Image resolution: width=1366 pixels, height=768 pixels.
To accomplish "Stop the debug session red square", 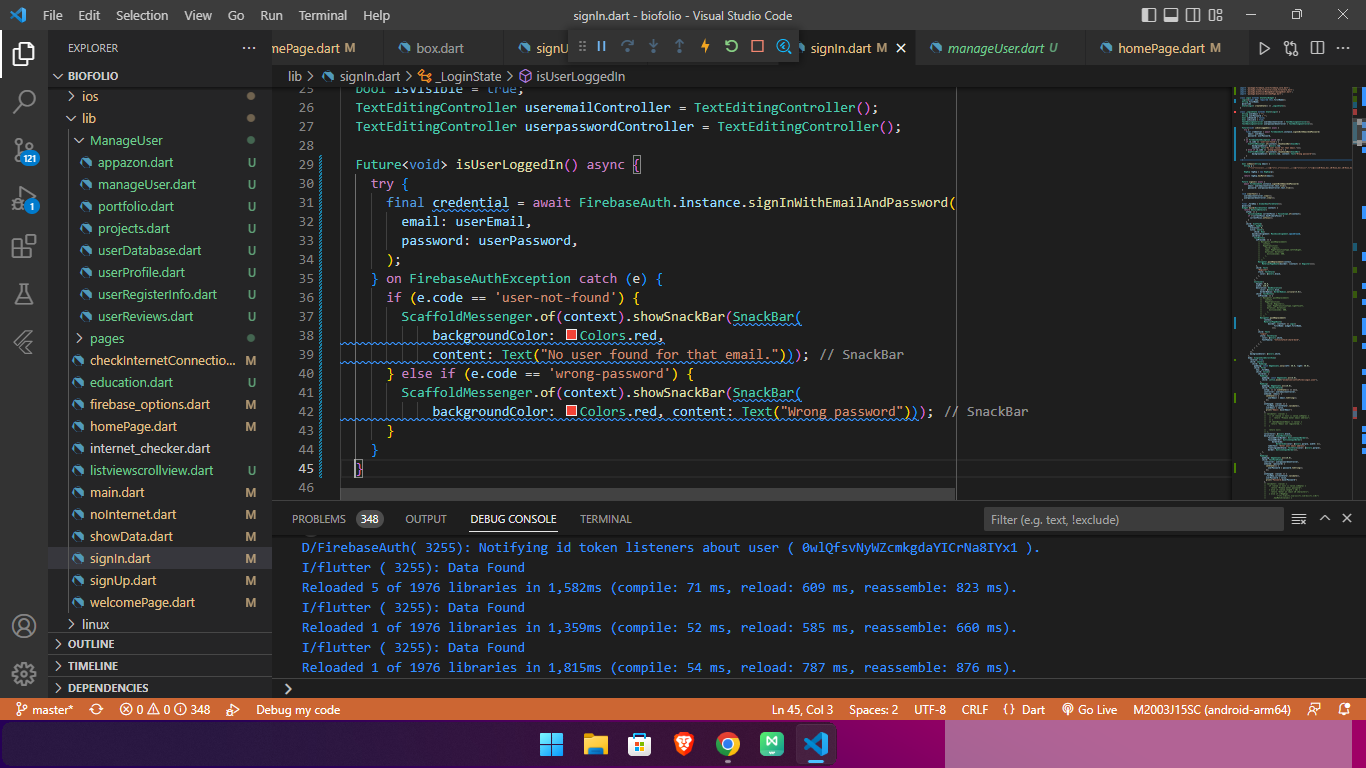I will [757, 46].
